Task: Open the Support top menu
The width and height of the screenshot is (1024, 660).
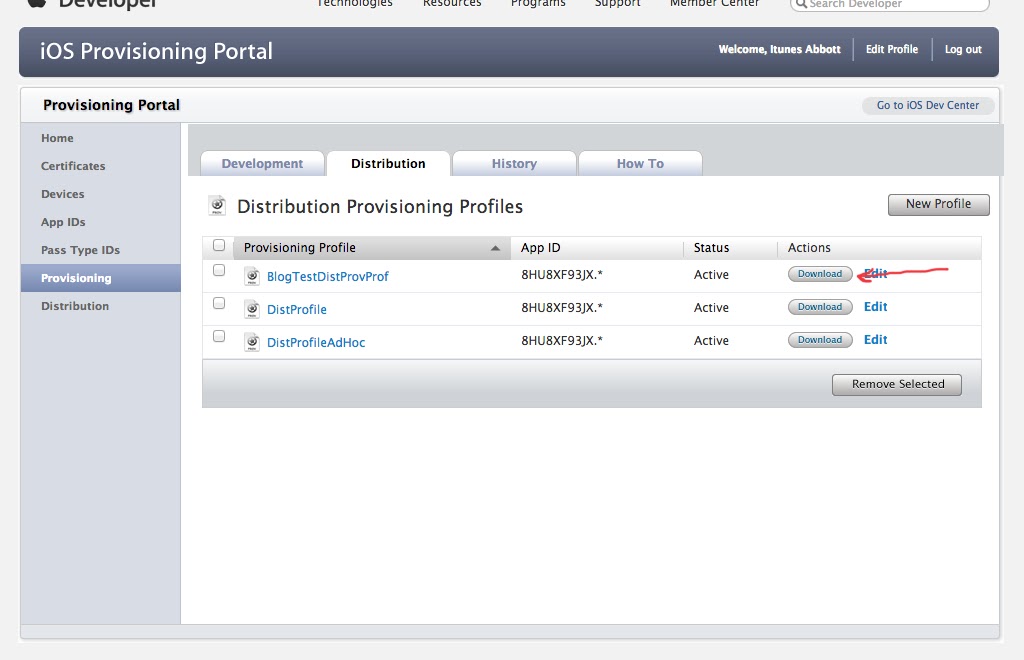Action: [x=618, y=3]
